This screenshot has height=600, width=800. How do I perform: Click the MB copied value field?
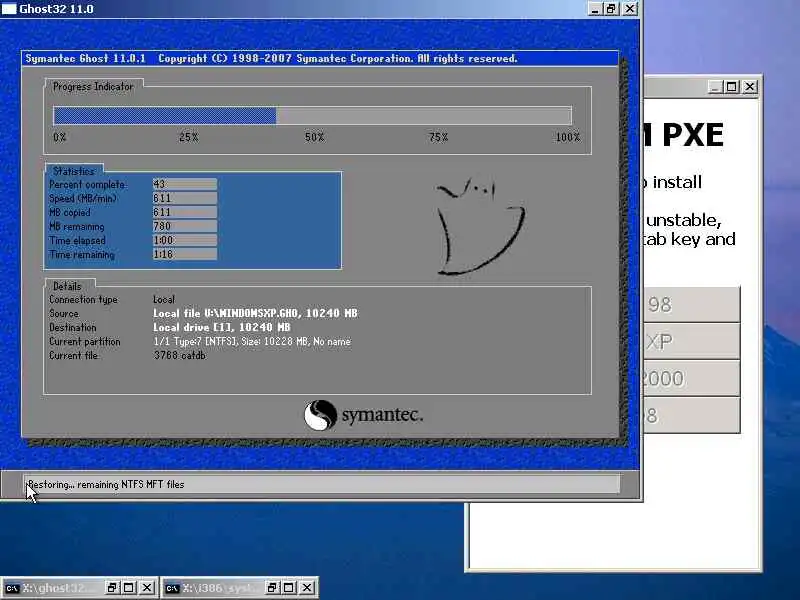(x=185, y=212)
